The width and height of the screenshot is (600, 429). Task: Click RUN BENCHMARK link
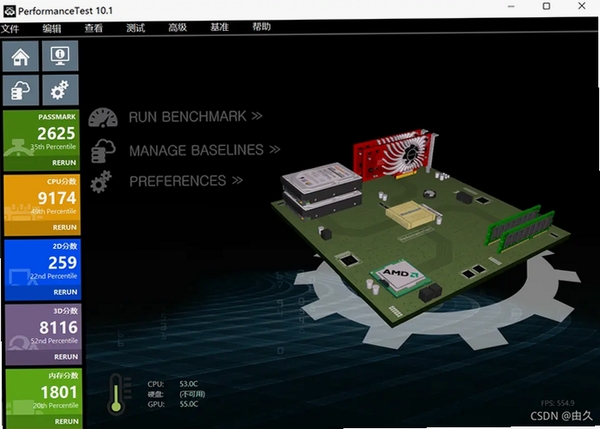[x=196, y=116]
